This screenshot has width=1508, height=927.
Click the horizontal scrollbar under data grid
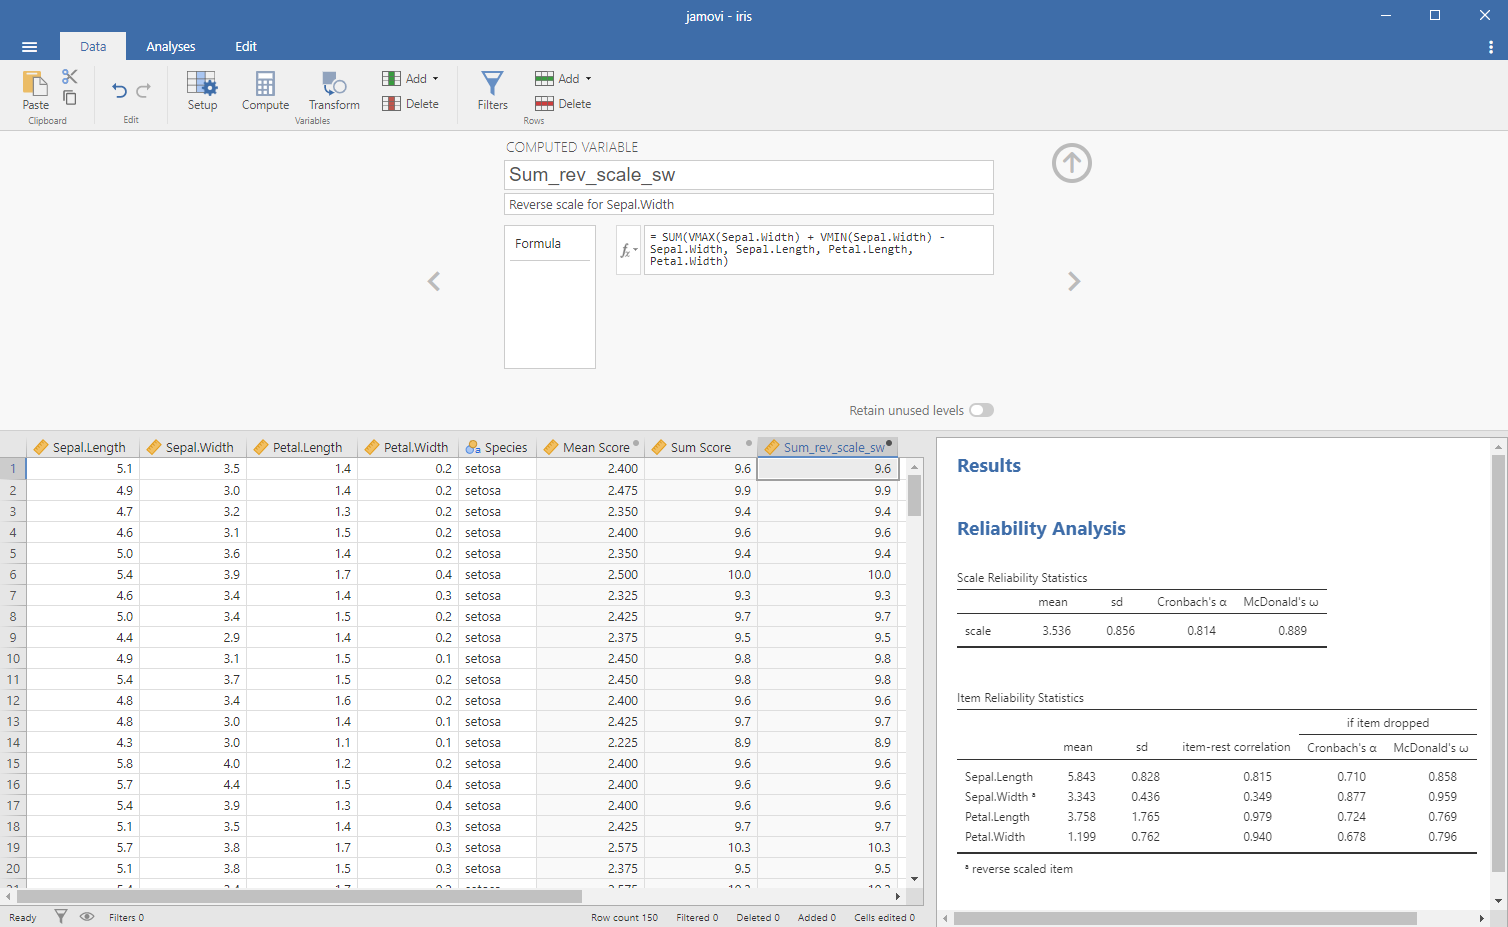click(300, 896)
